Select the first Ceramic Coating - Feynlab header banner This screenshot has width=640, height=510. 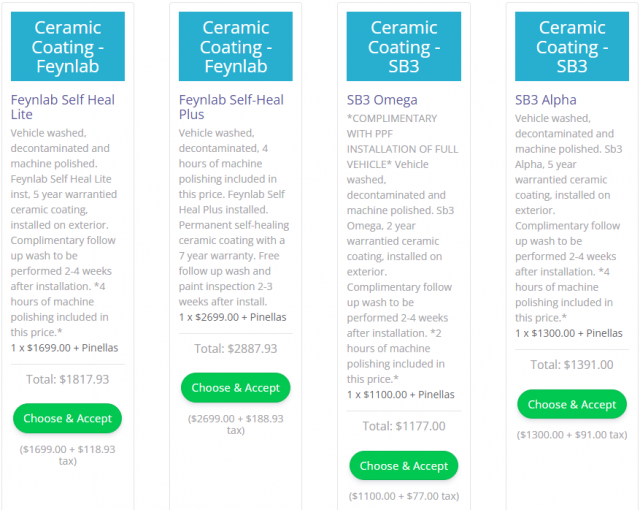[x=68, y=47]
